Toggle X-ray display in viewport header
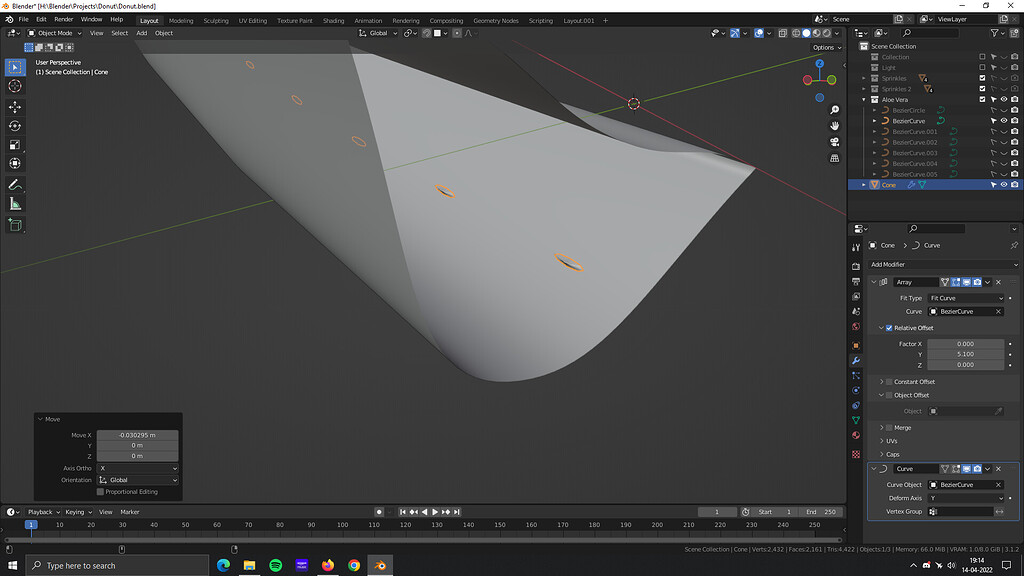 click(782, 33)
